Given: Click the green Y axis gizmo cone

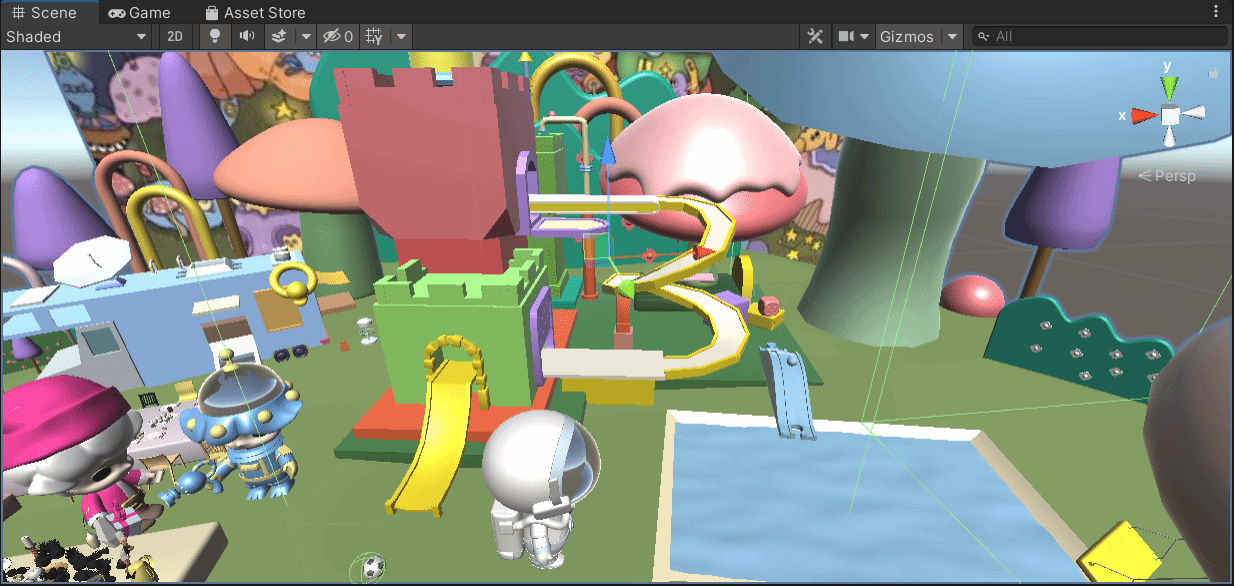Looking at the screenshot, I should point(1168,87).
